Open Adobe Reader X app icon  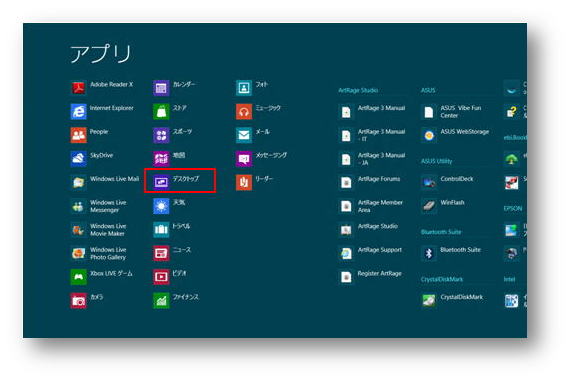[x=78, y=88]
